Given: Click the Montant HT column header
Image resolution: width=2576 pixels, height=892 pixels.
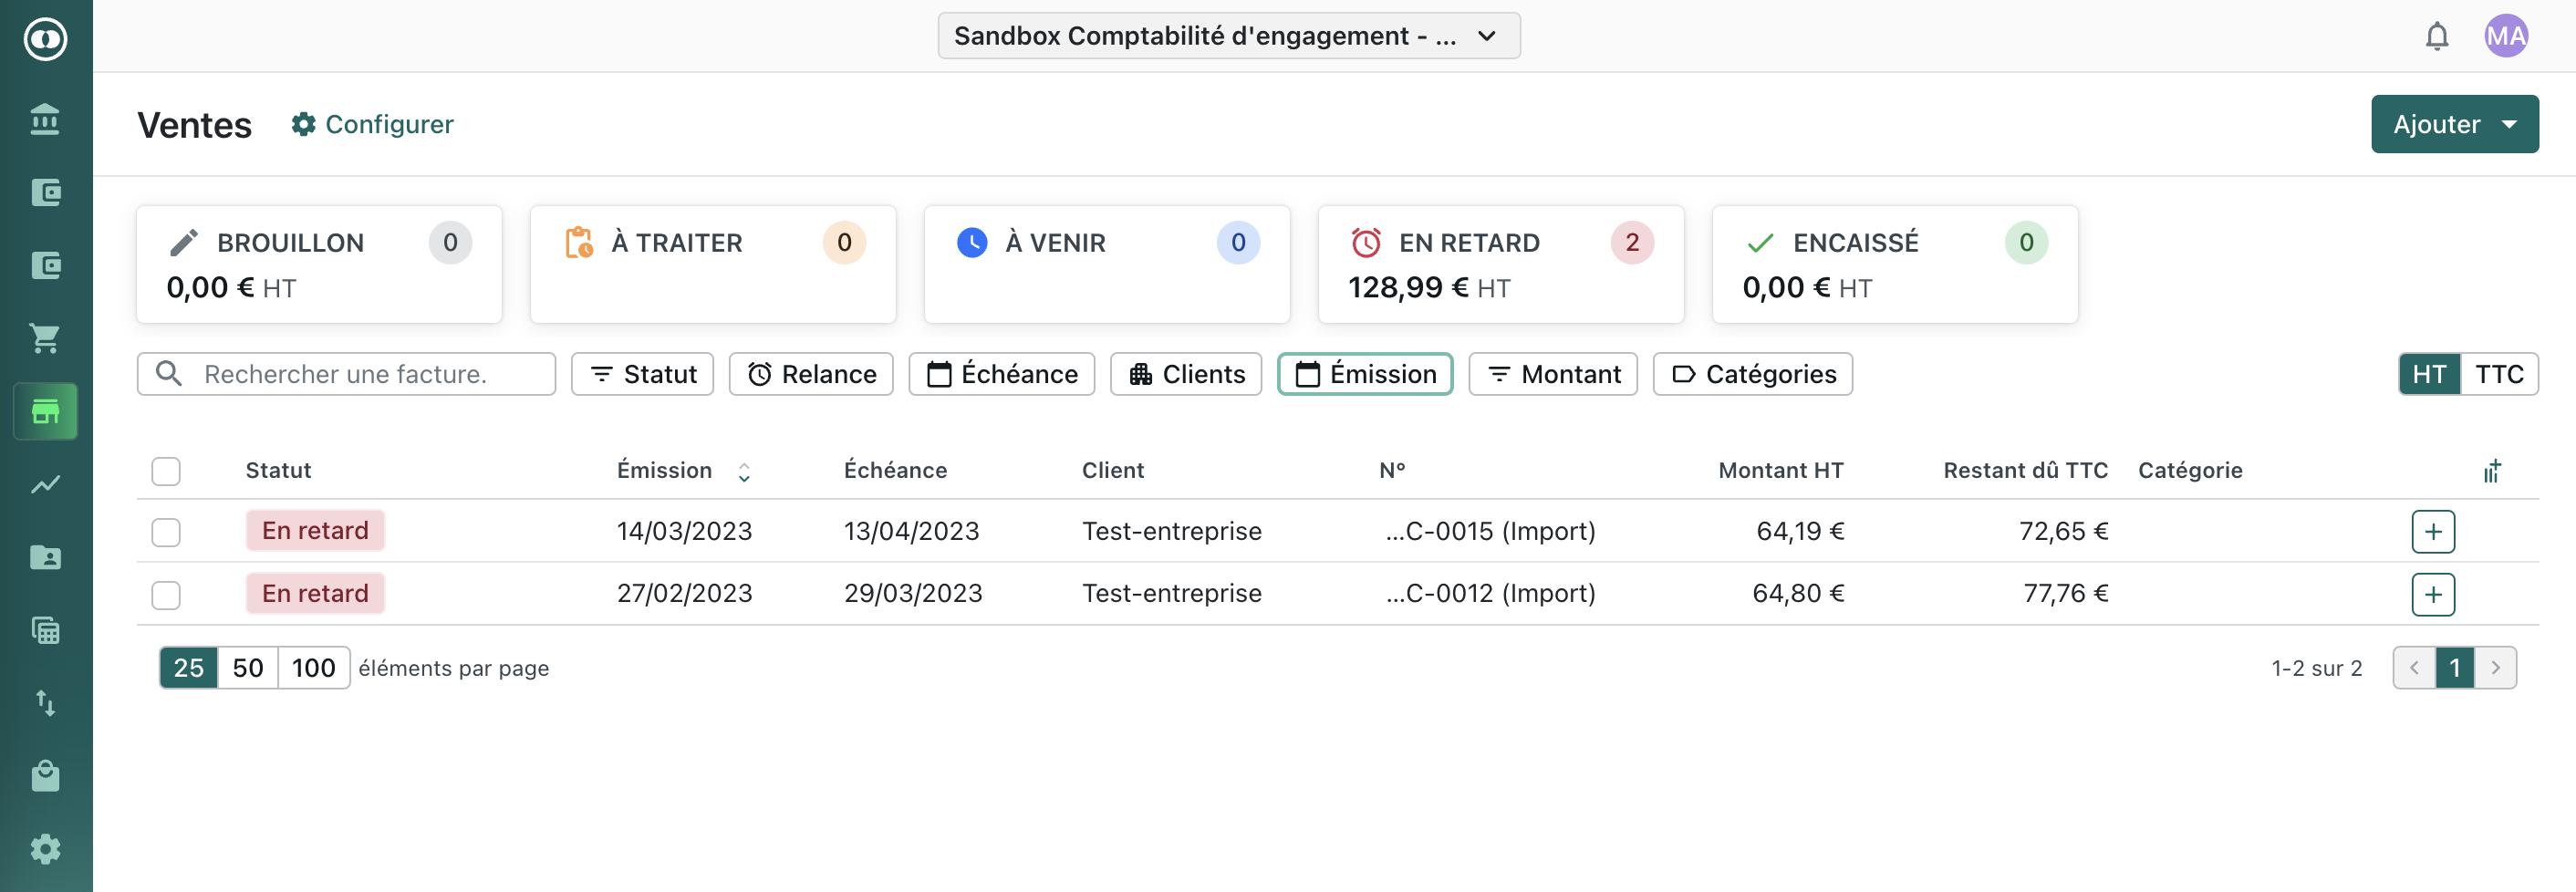Looking at the screenshot, I should tap(1781, 471).
